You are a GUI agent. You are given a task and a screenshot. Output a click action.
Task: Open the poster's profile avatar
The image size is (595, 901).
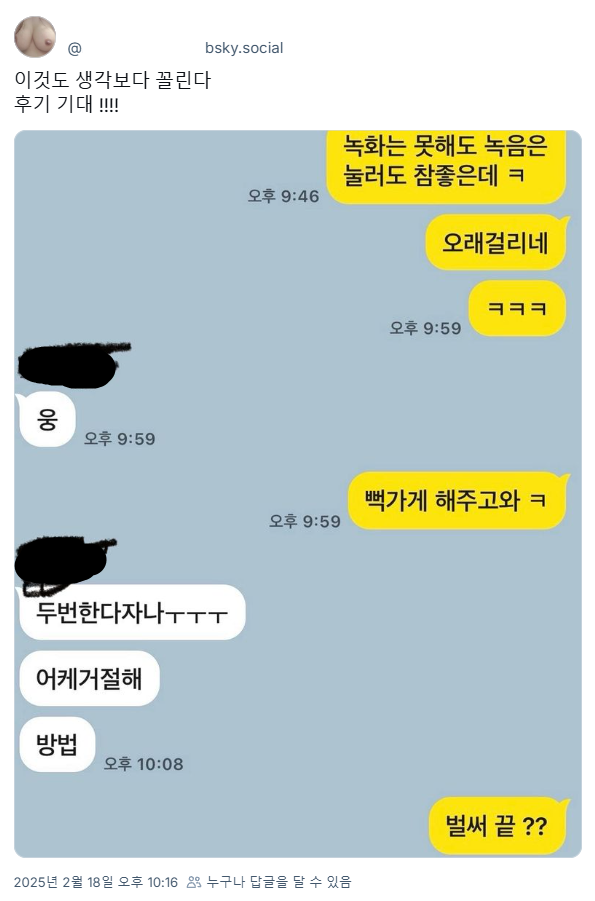[35, 37]
